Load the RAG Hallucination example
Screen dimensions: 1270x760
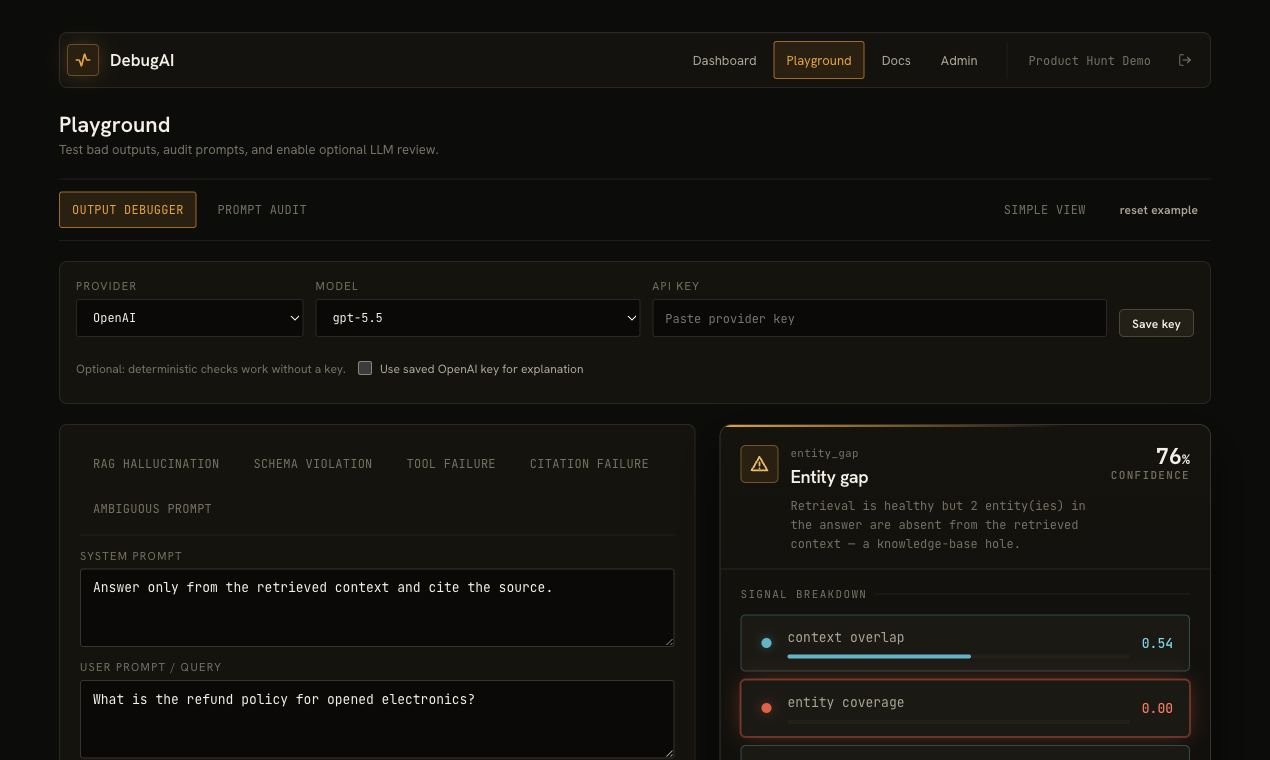(156, 464)
